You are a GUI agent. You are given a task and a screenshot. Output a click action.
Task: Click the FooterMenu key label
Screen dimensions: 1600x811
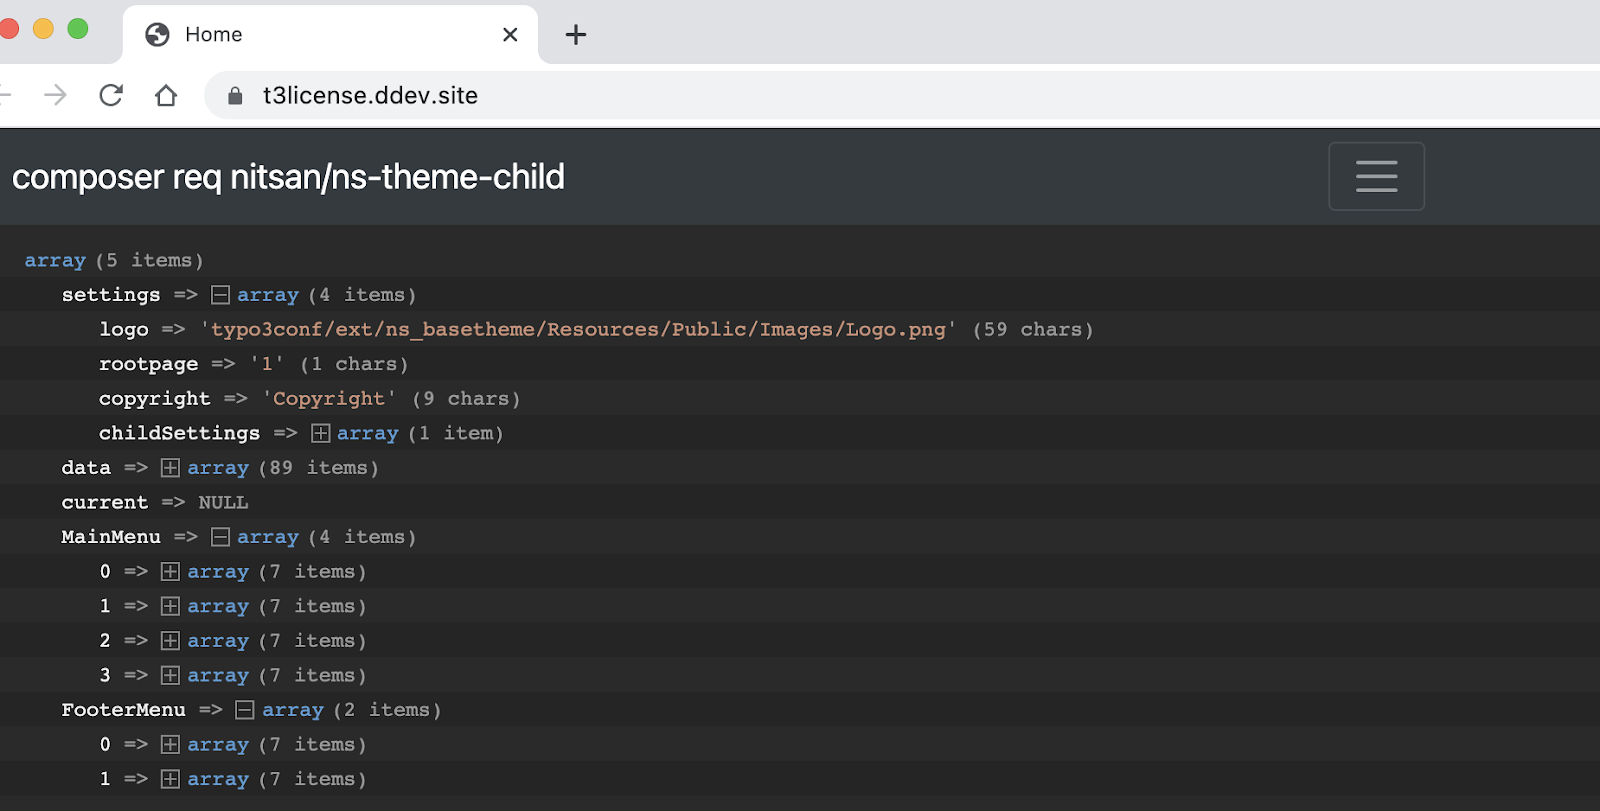pyautogui.click(x=123, y=710)
